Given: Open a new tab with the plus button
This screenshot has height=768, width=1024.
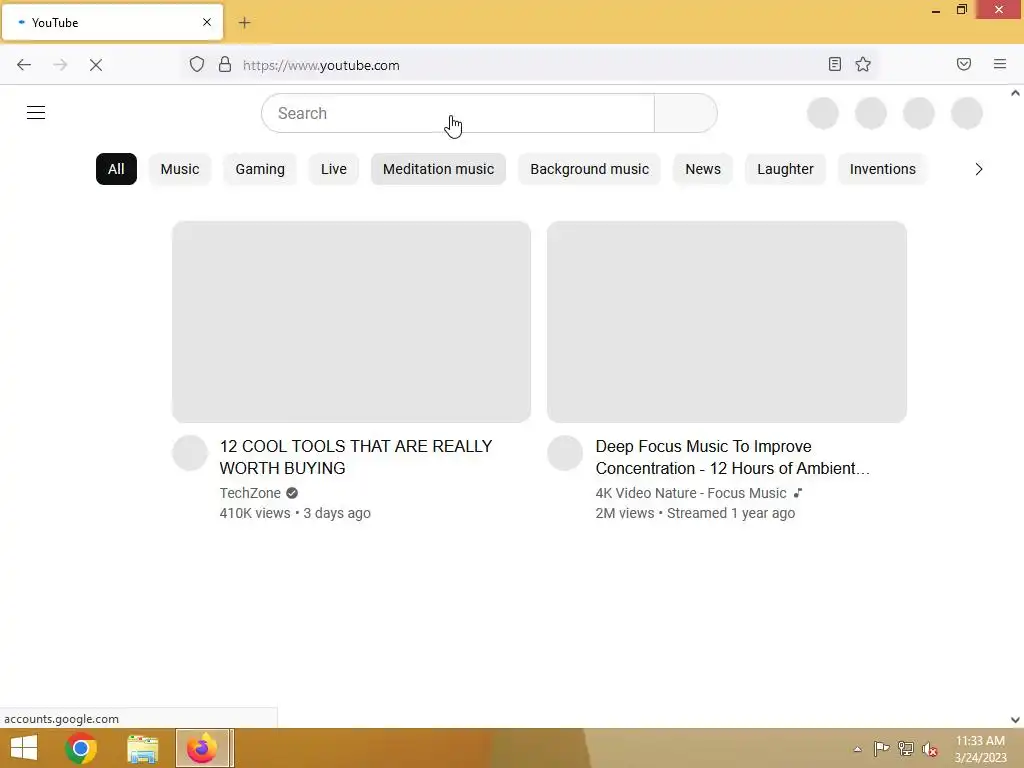Looking at the screenshot, I should pos(244,23).
